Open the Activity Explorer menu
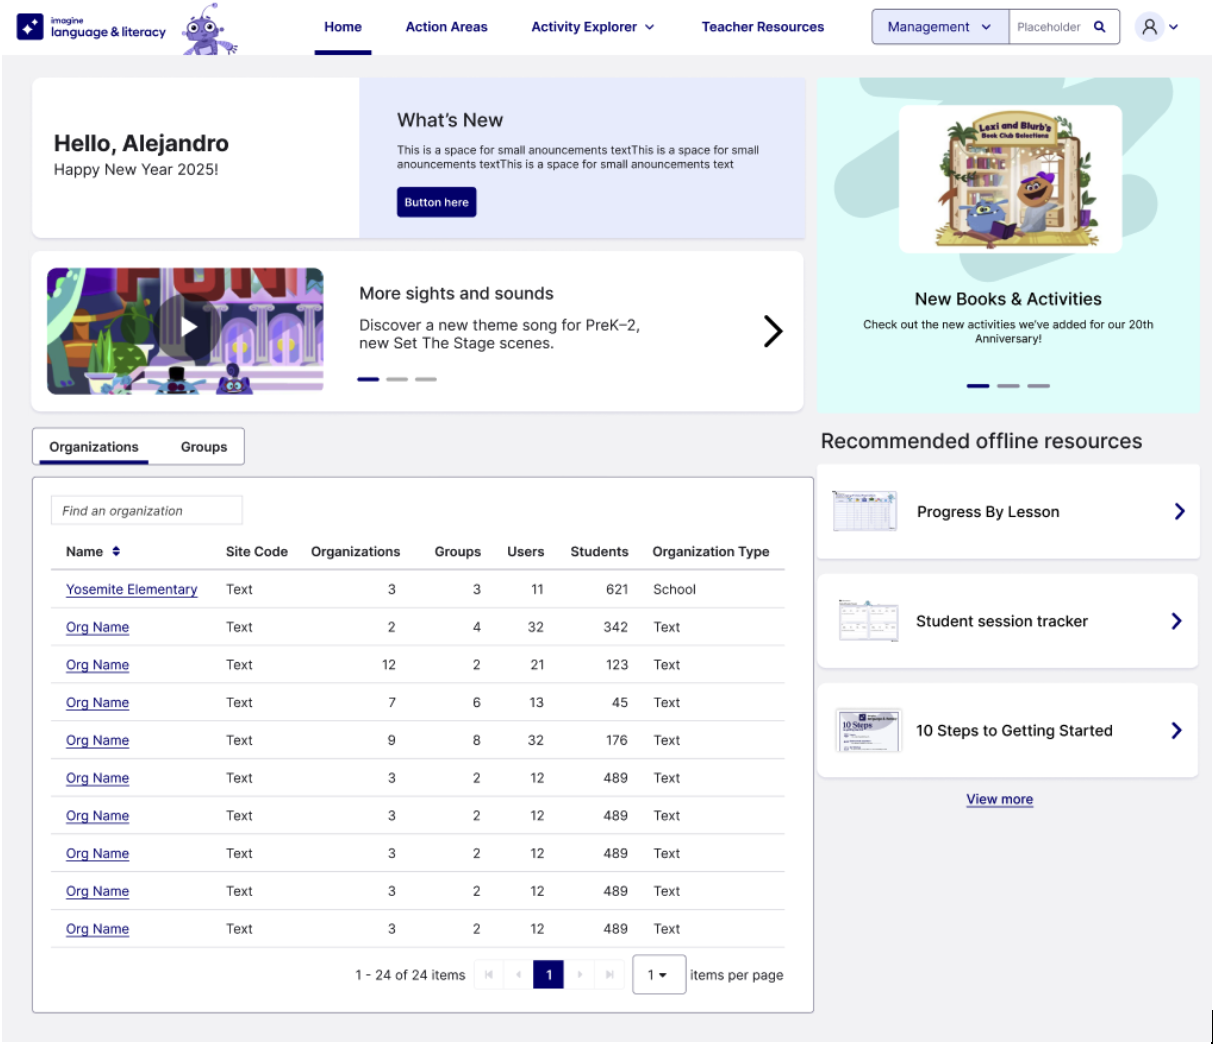 [592, 27]
